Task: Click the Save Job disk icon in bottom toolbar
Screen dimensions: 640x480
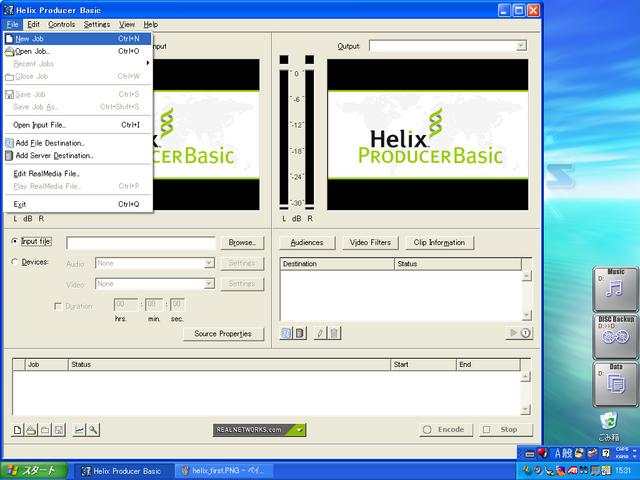Action: coord(59,430)
